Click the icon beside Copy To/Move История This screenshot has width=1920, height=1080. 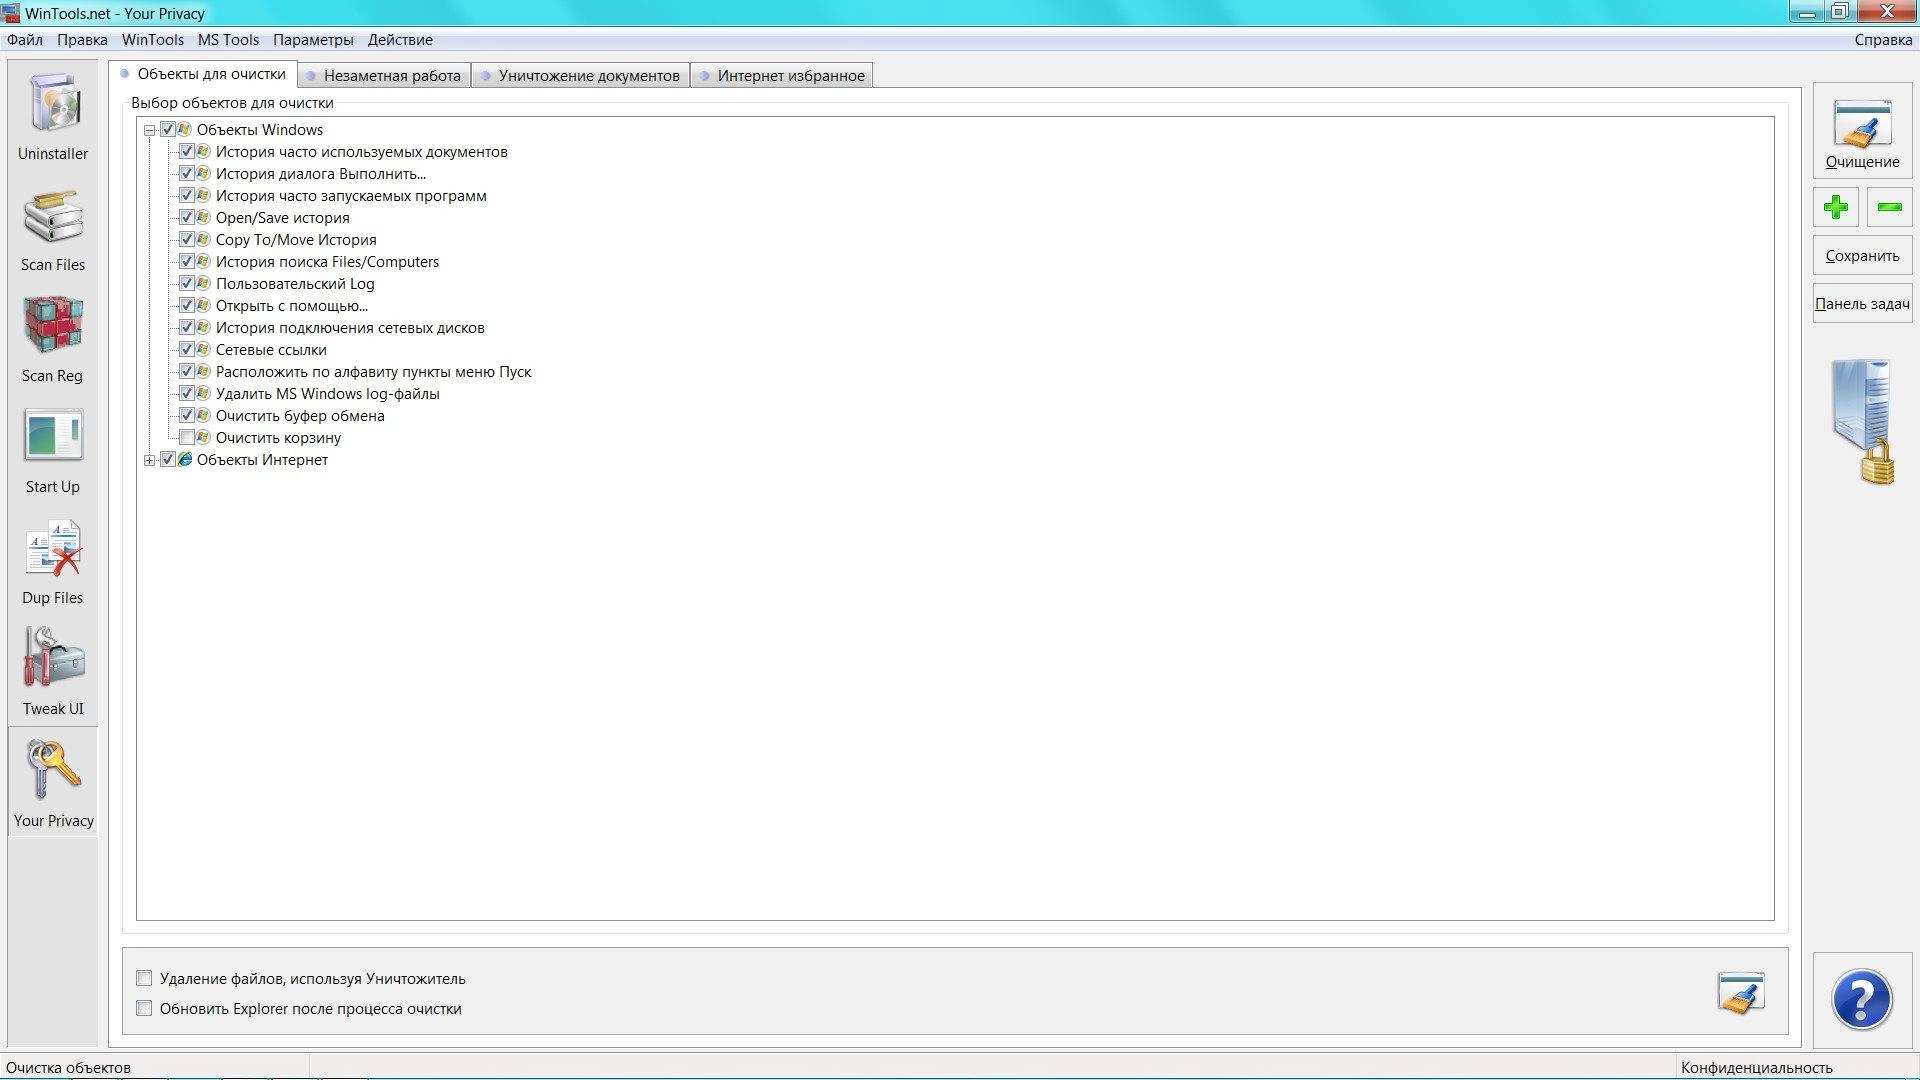click(204, 240)
